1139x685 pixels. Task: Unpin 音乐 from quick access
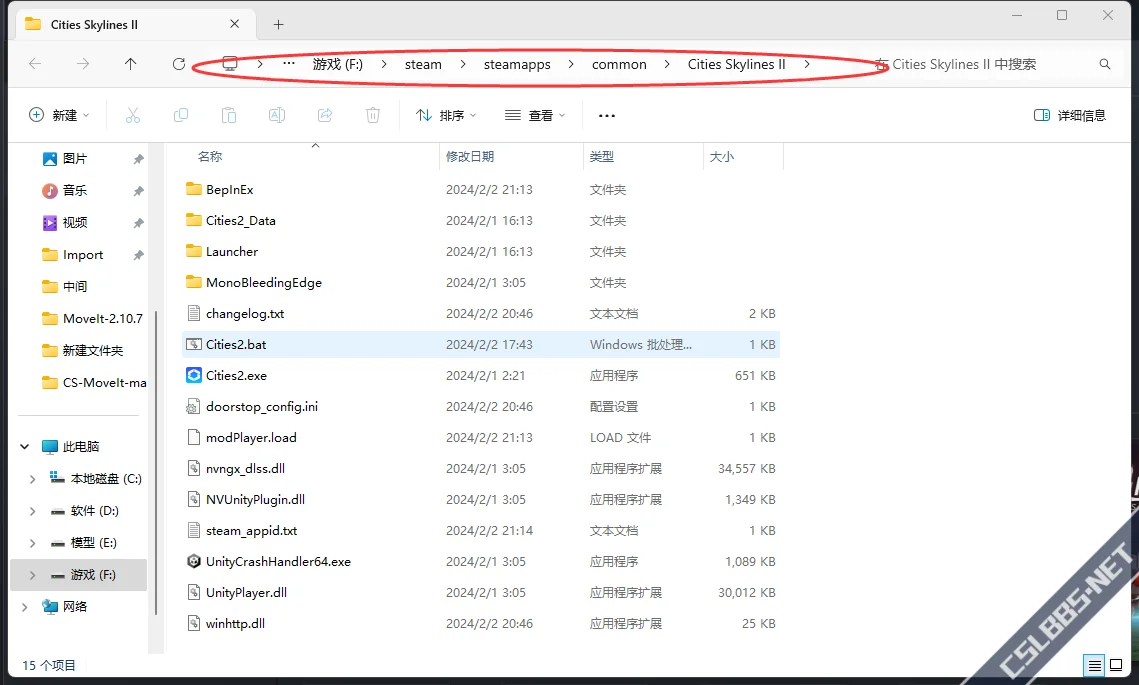[138, 191]
